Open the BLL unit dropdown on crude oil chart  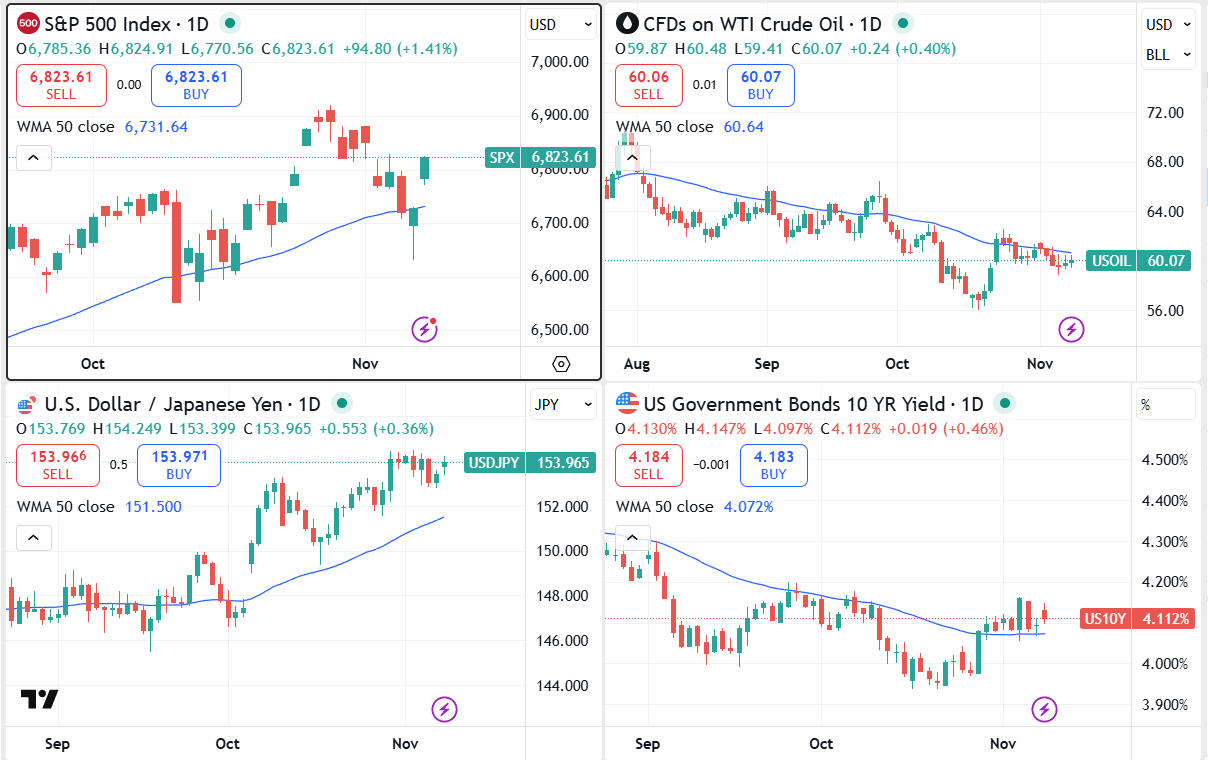pos(1168,55)
